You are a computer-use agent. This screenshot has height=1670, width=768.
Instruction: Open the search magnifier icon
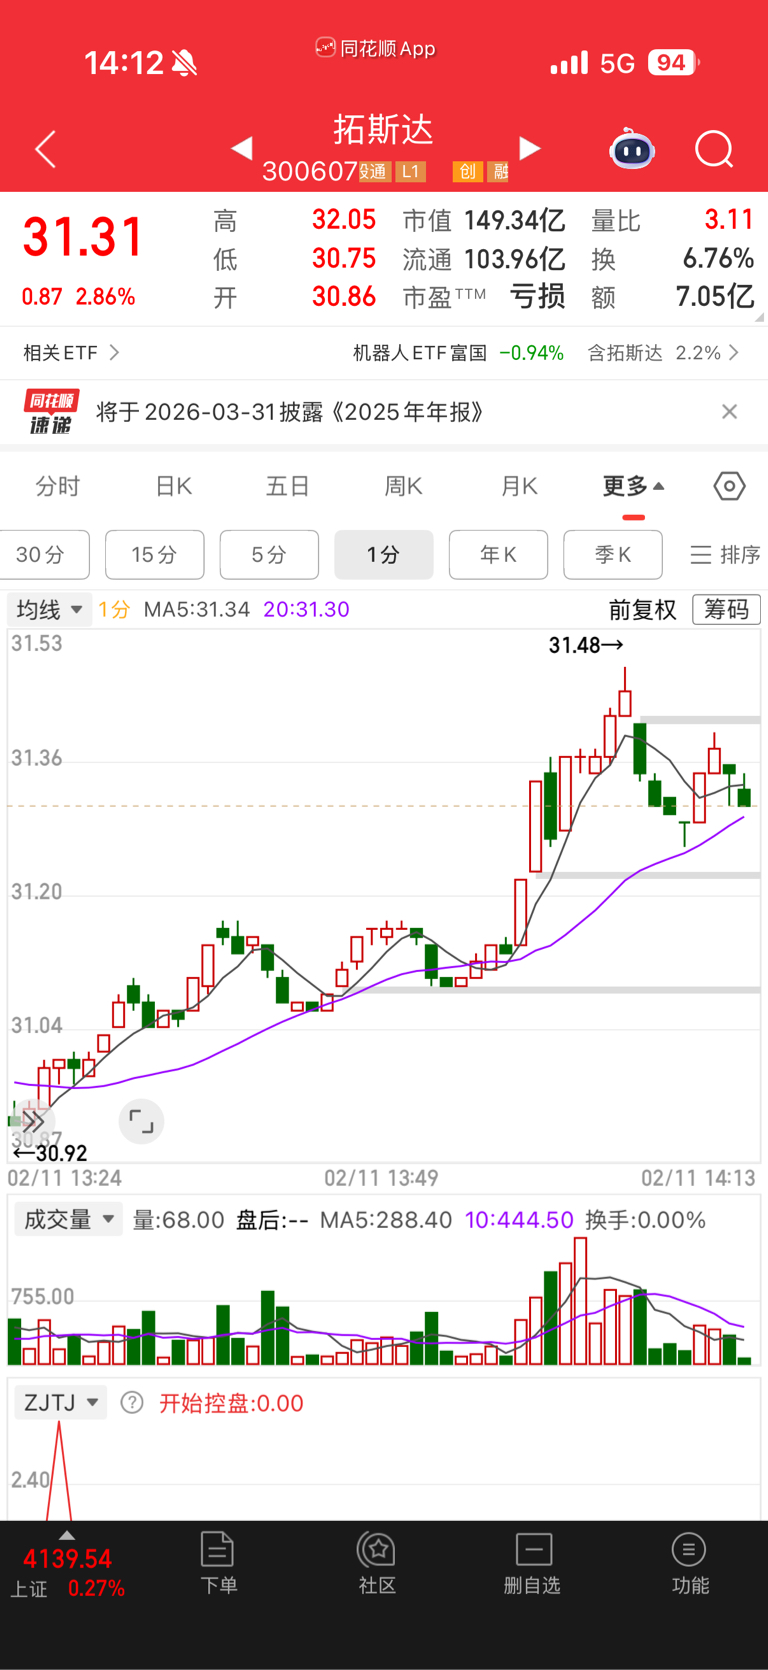coord(714,150)
